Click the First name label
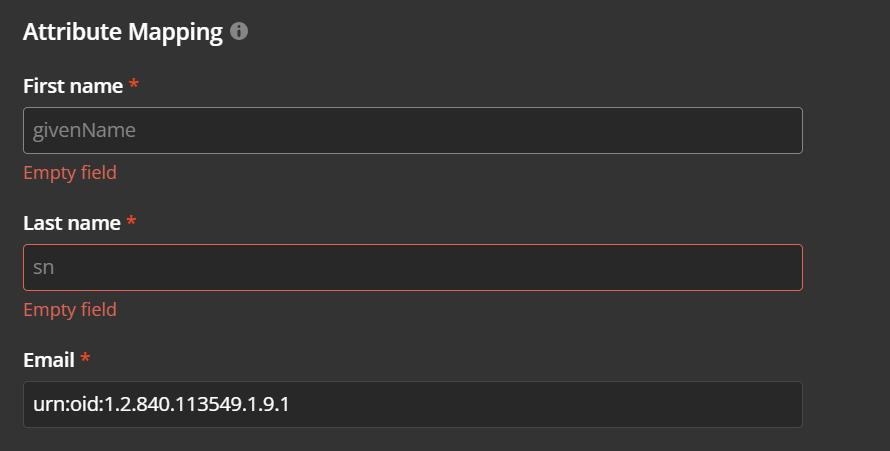Viewport: 890px width, 451px height. (73, 86)
